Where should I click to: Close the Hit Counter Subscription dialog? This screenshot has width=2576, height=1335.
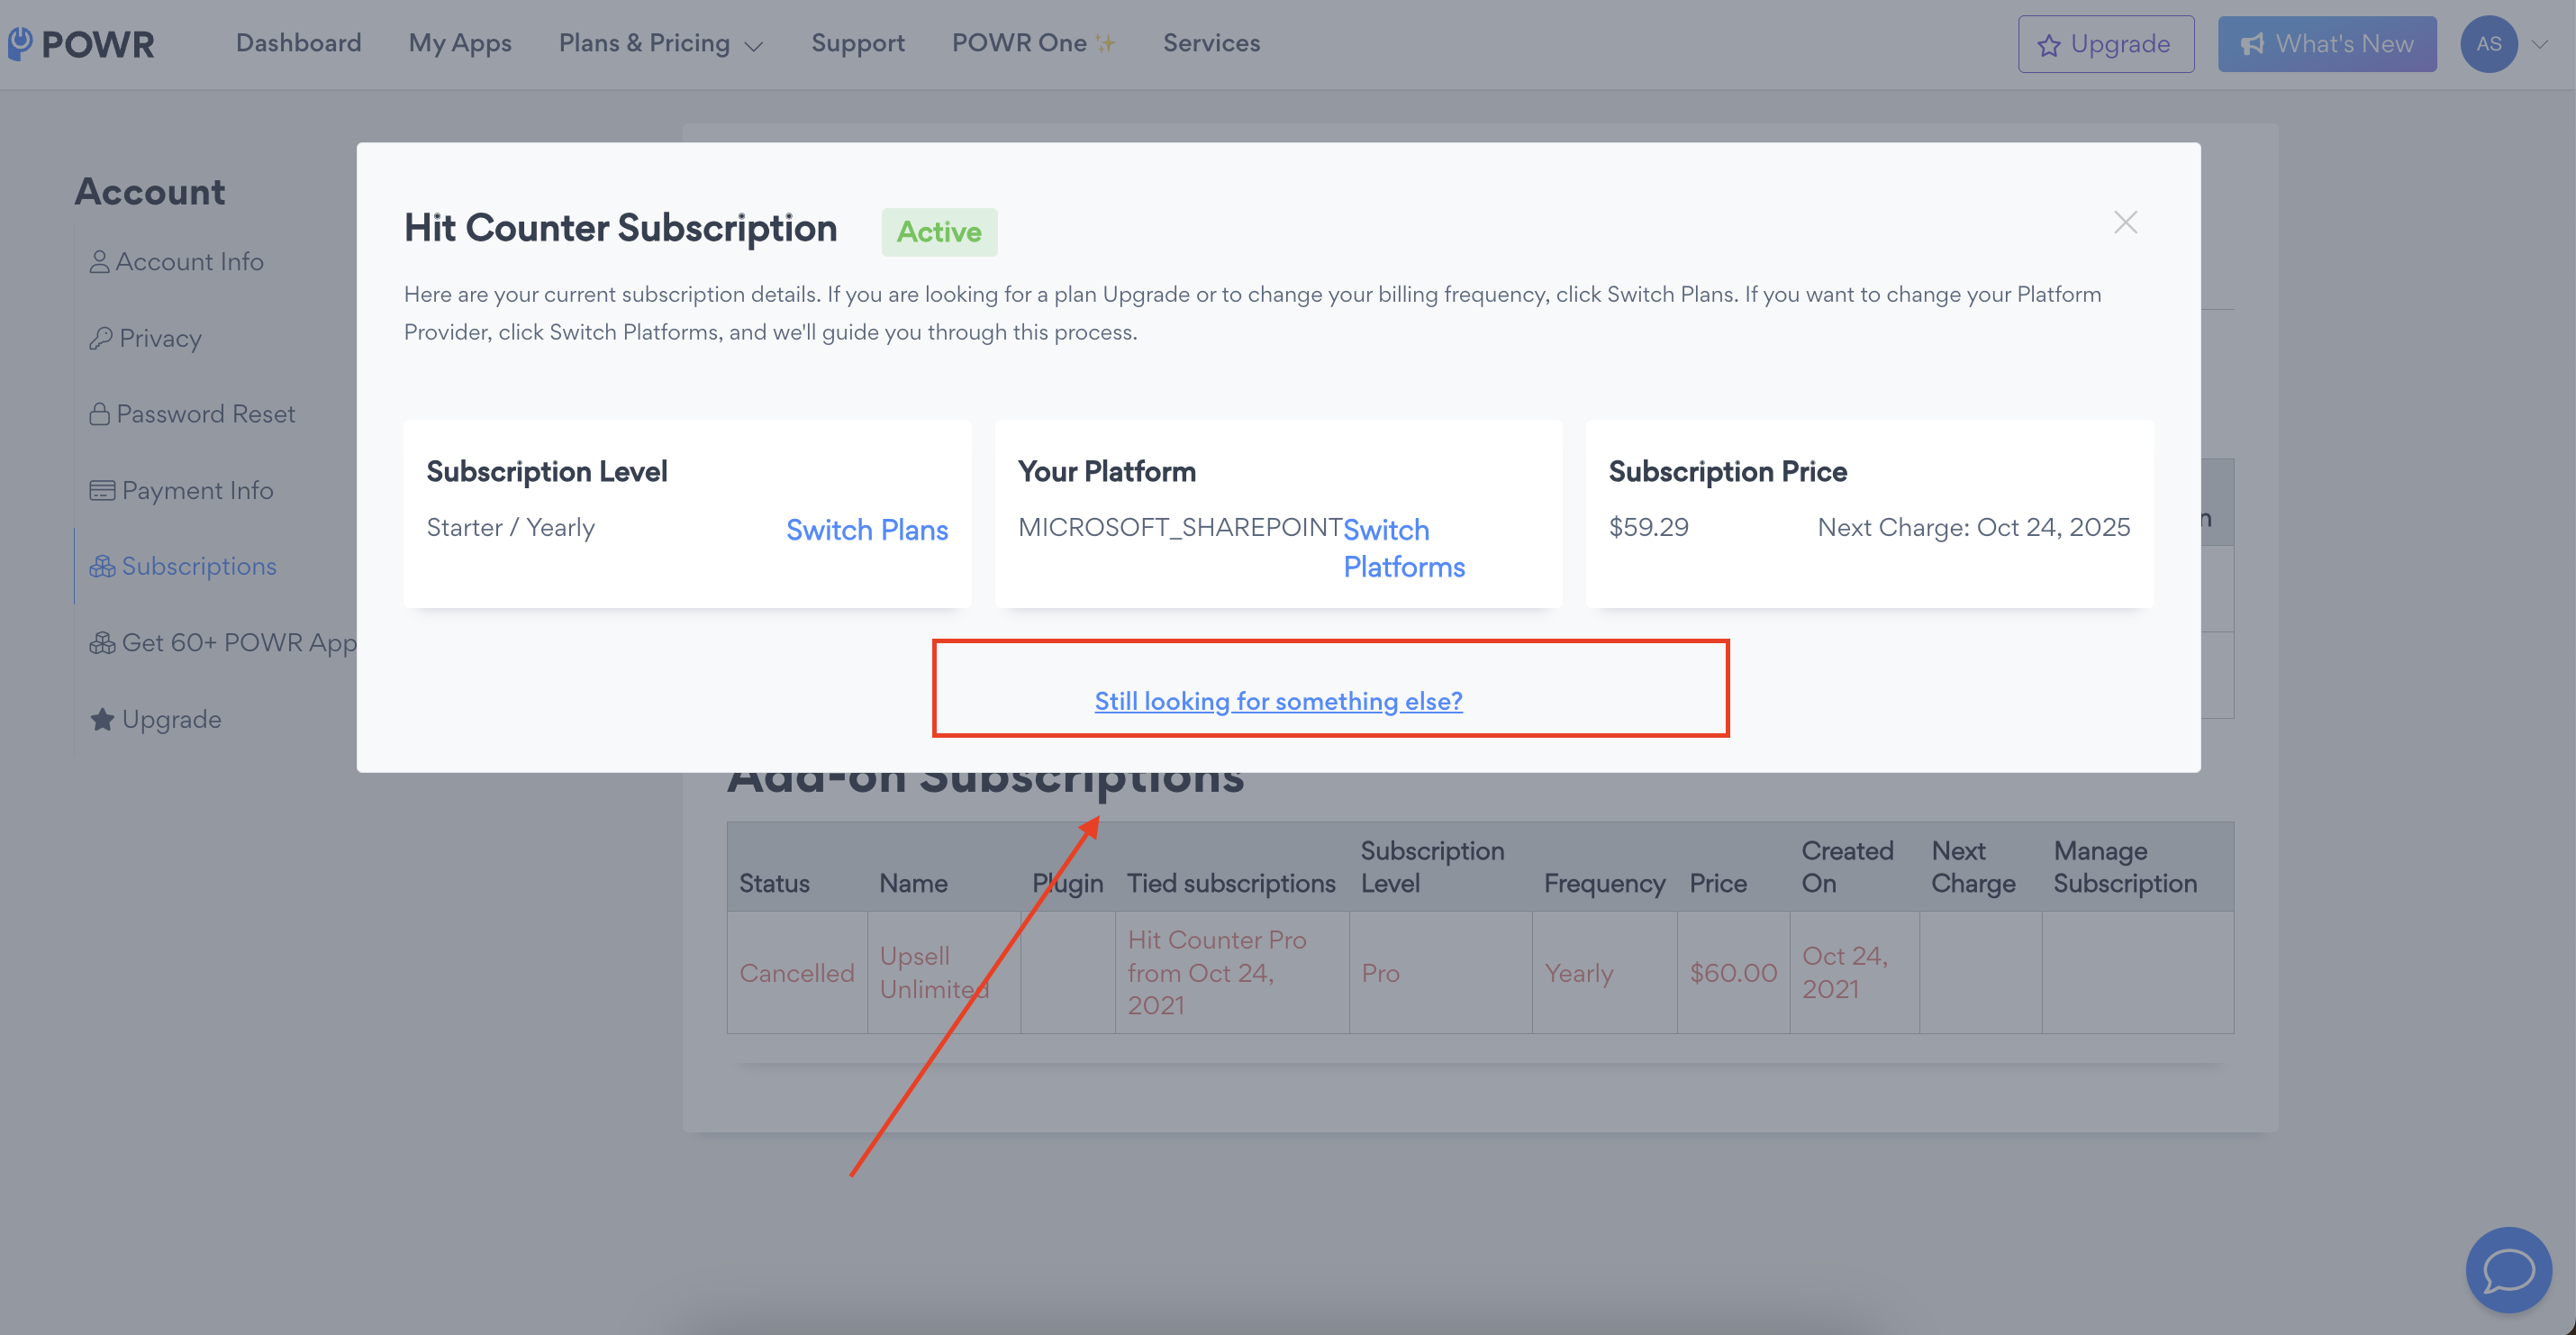[2126, 222]
